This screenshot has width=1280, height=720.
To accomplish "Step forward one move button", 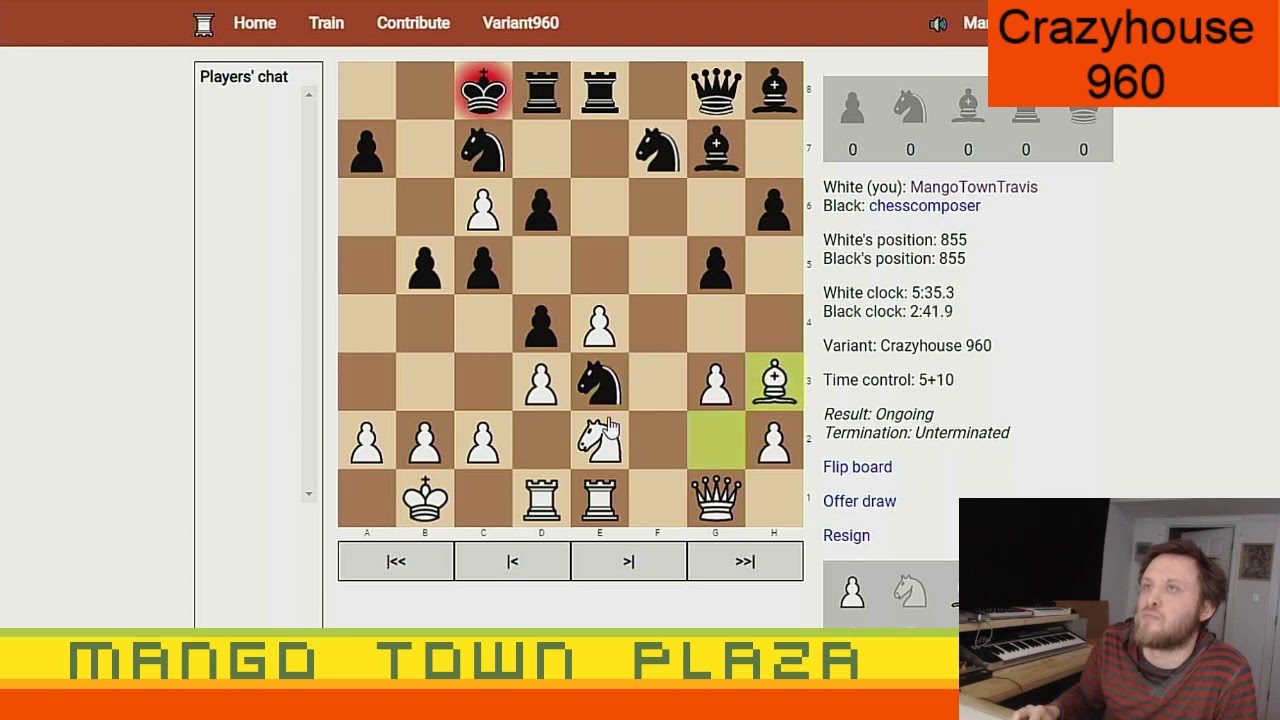I will click(x=628, y=561).
